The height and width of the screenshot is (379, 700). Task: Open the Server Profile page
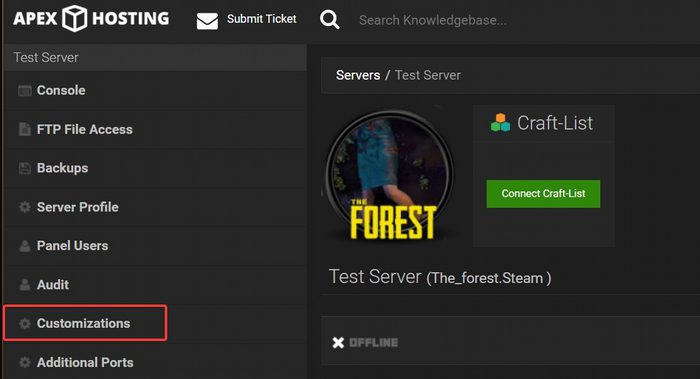pos(78,207)
